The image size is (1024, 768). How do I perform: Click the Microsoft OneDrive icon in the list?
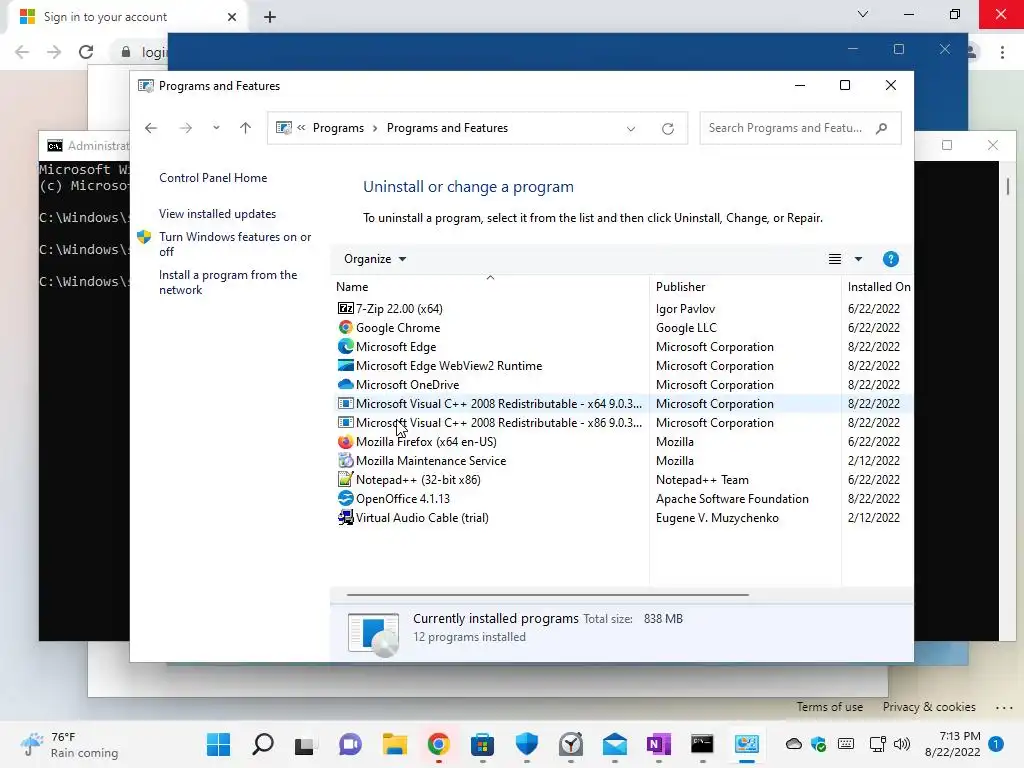(x=345, y=384)
